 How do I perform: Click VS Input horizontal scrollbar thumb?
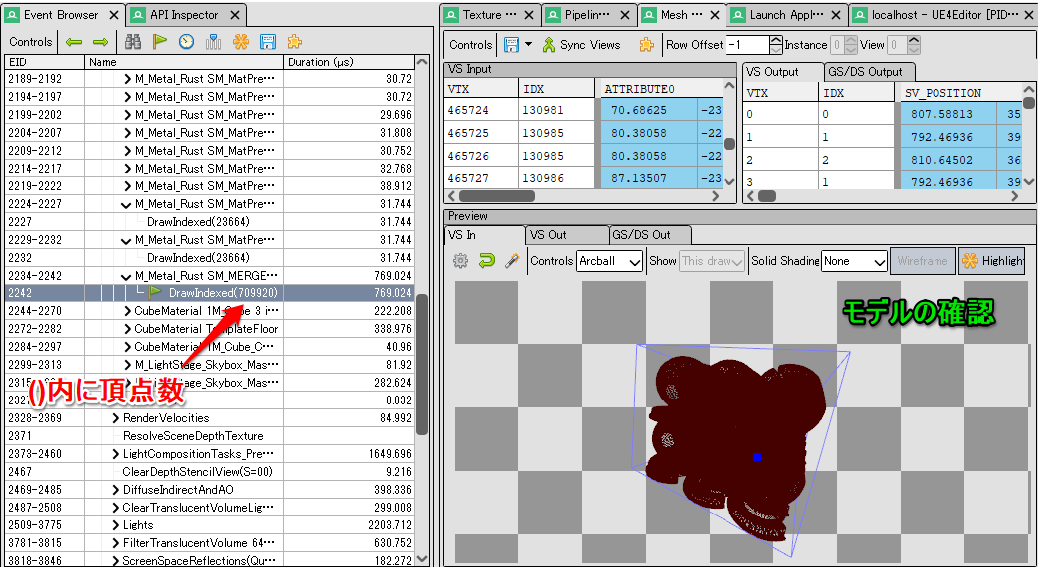point(497,196)
